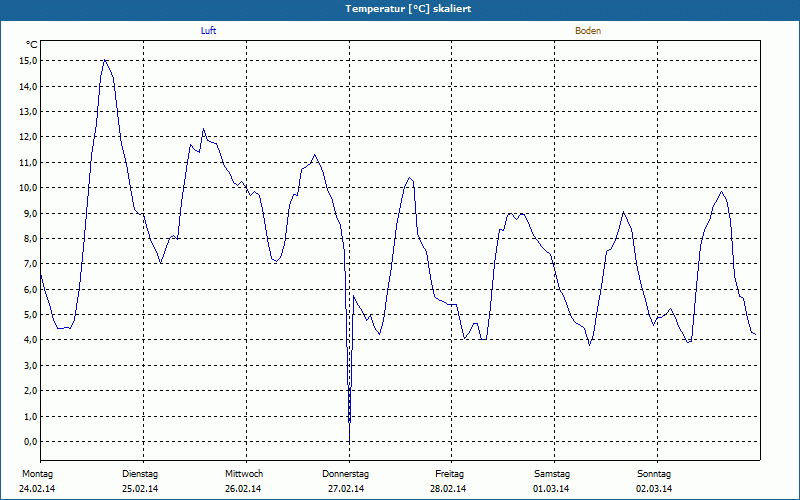Click the Donnerstag day label
The image size is (800, 500).
point(345,474)
